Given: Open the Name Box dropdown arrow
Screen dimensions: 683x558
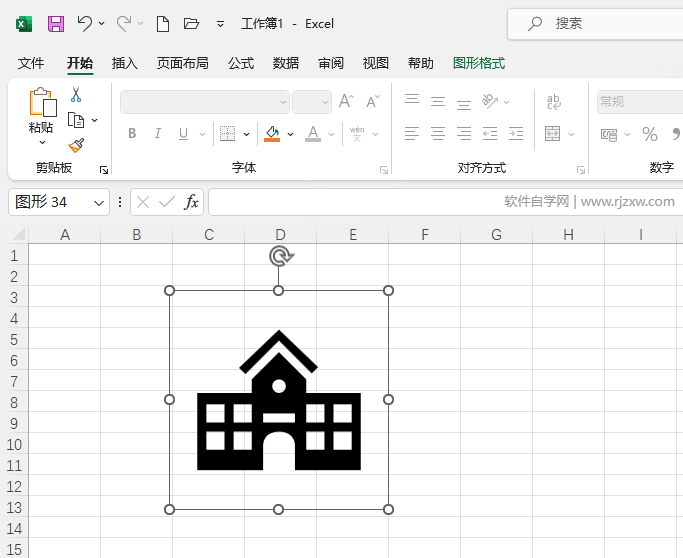Looking at the screenshot, I should [x=99, y=203].
